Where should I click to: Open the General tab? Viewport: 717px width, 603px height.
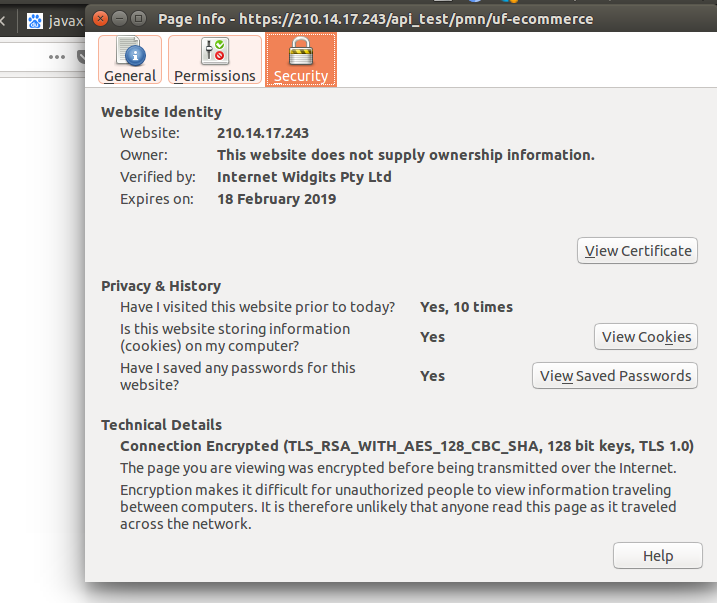130,59
